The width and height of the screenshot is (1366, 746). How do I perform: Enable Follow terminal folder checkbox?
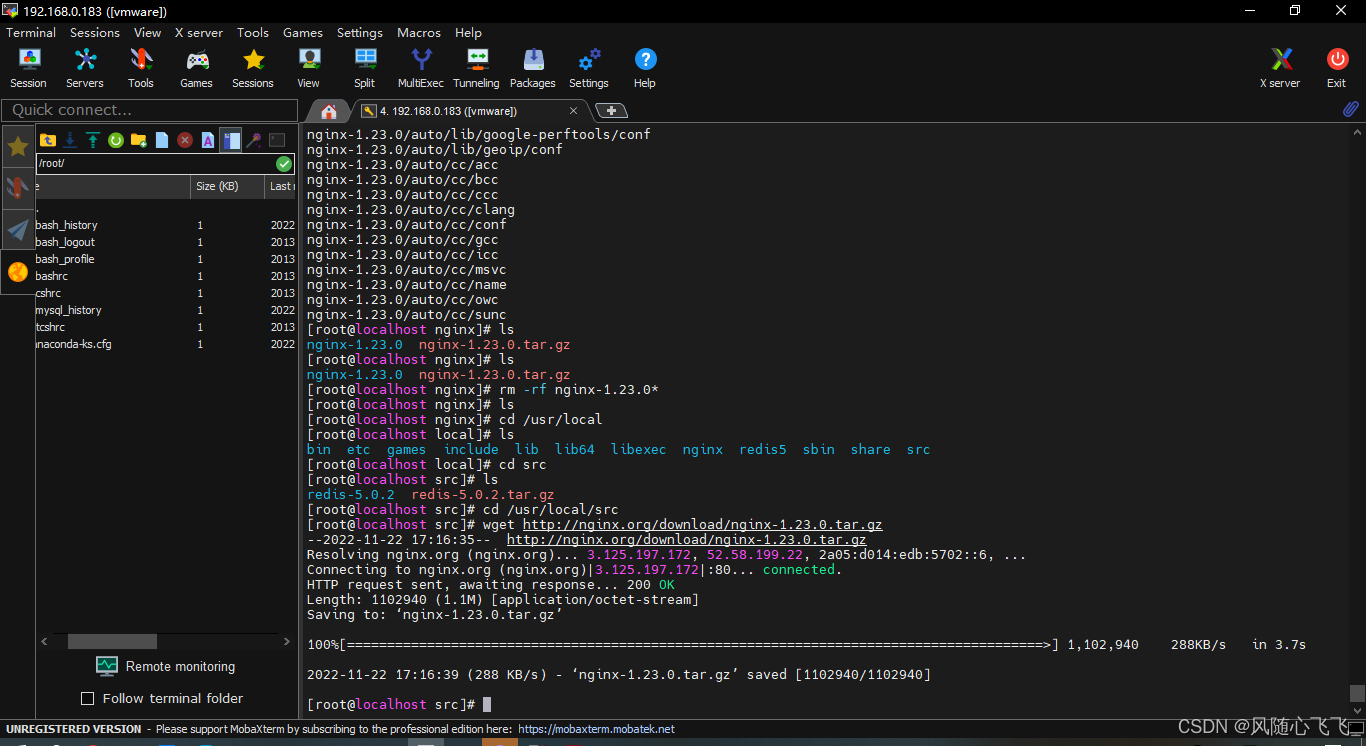(87, 698)
